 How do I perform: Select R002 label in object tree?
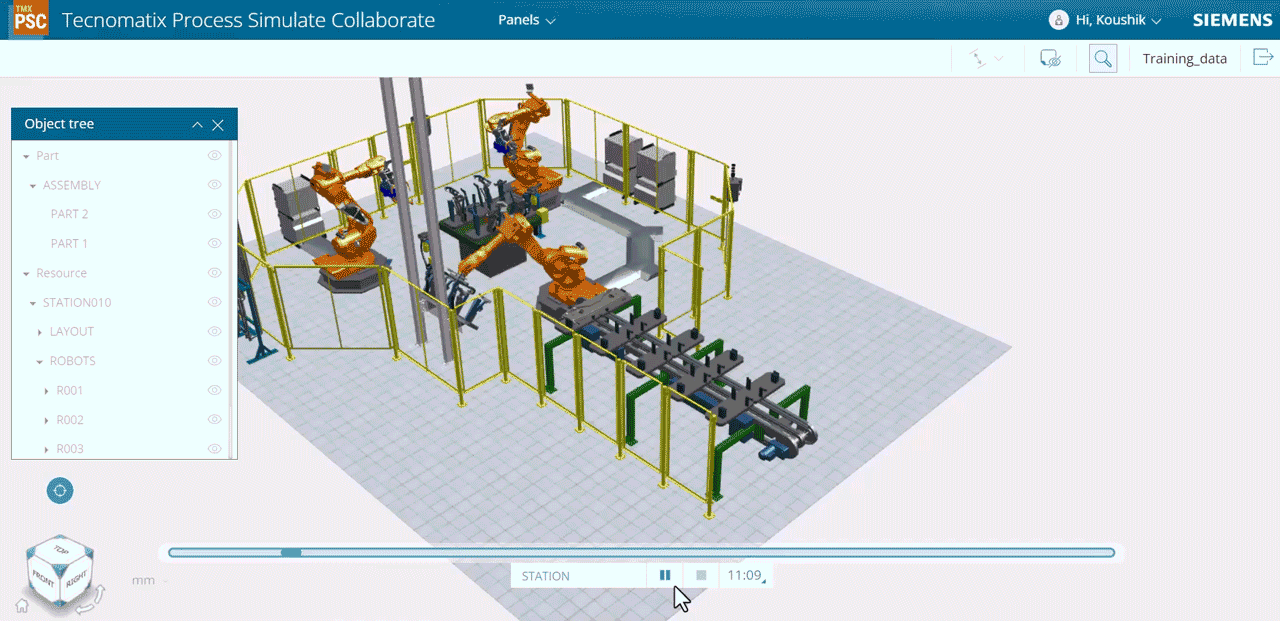point(70,420)
